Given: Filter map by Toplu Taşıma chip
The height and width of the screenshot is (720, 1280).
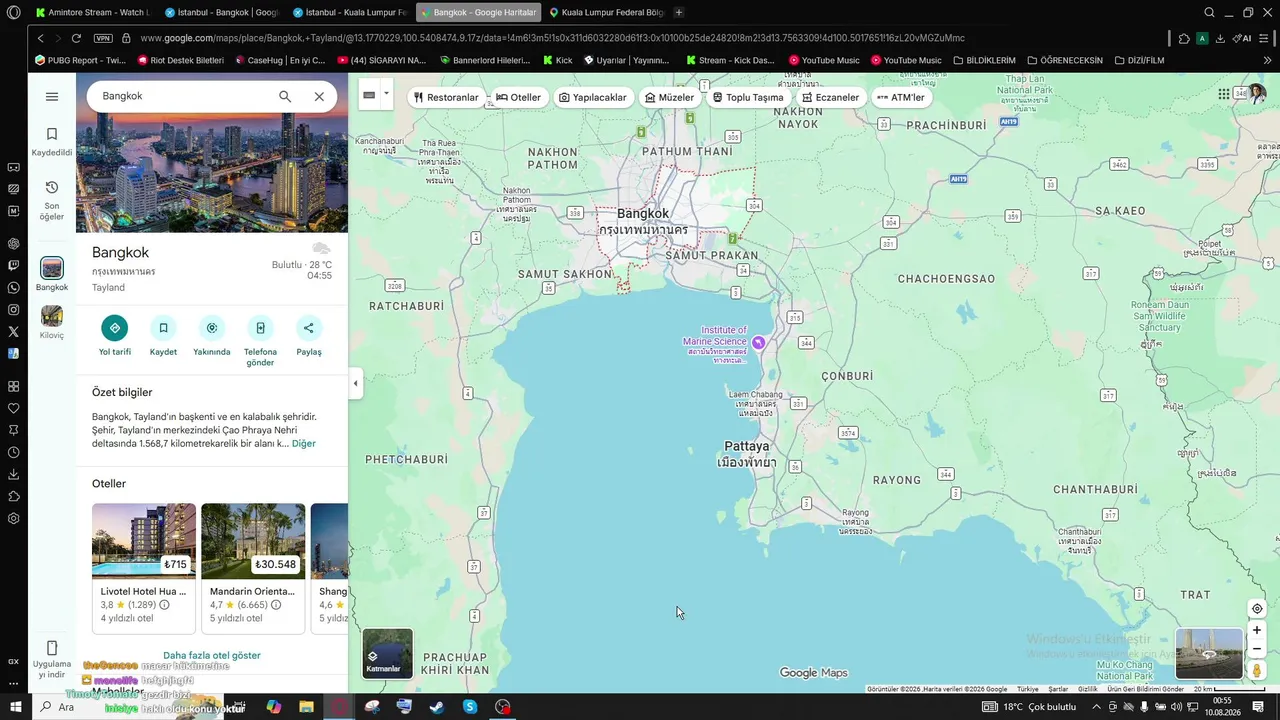Looking at the screenshot, I should coord(748,97).
